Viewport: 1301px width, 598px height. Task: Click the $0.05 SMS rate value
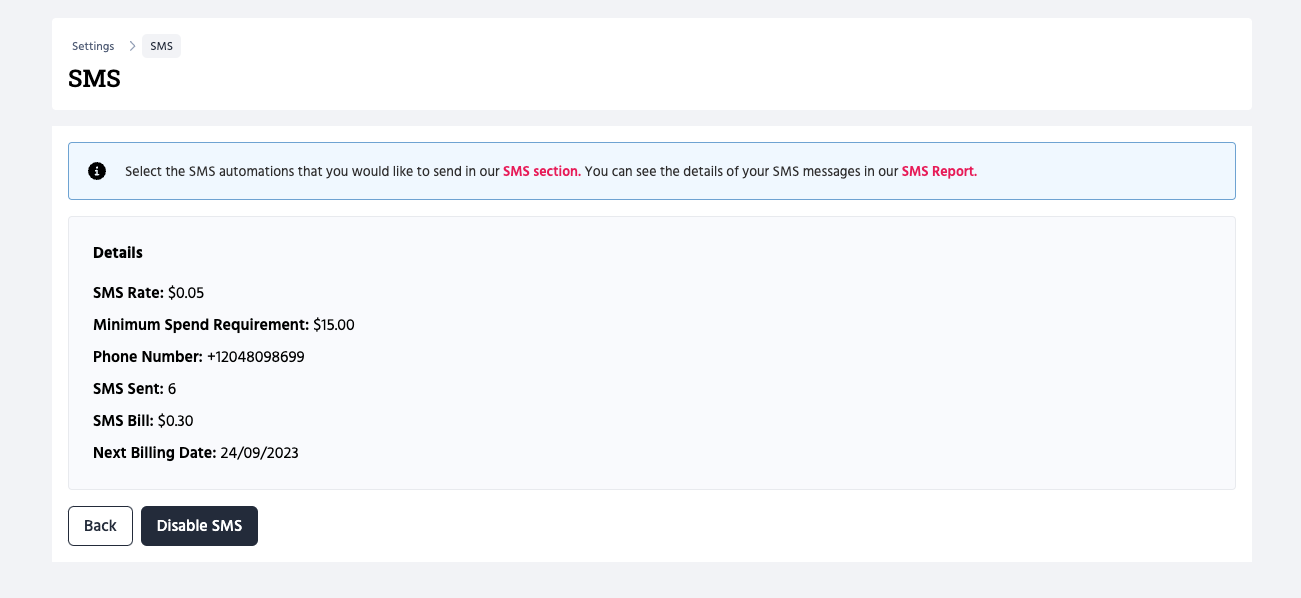click(x=186, y=293)
